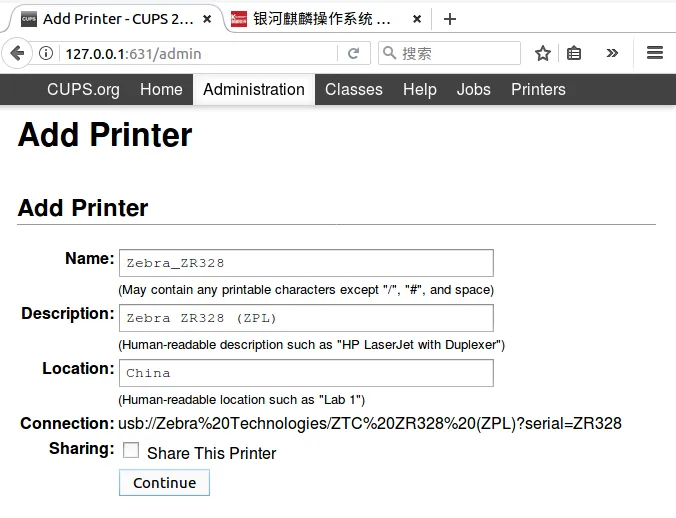This screenshot has width=676, height=518.
Task: Expand toolbar overflow chevron
Action: pos(612,53)
